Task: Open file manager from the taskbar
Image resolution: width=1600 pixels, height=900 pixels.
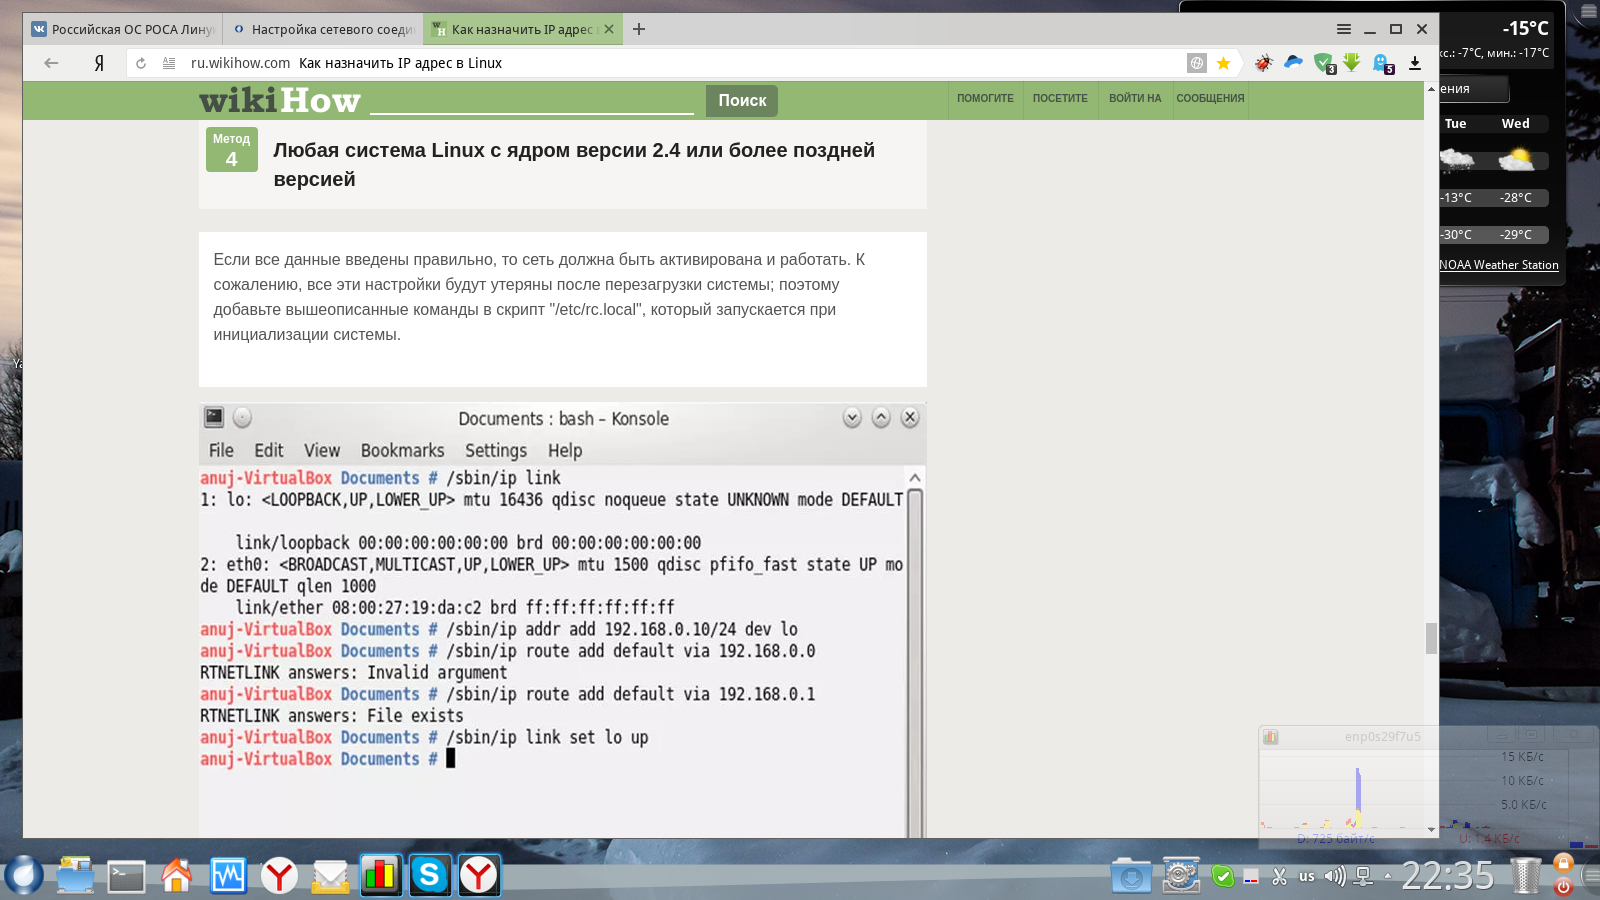Action: (x=75, y=876)
